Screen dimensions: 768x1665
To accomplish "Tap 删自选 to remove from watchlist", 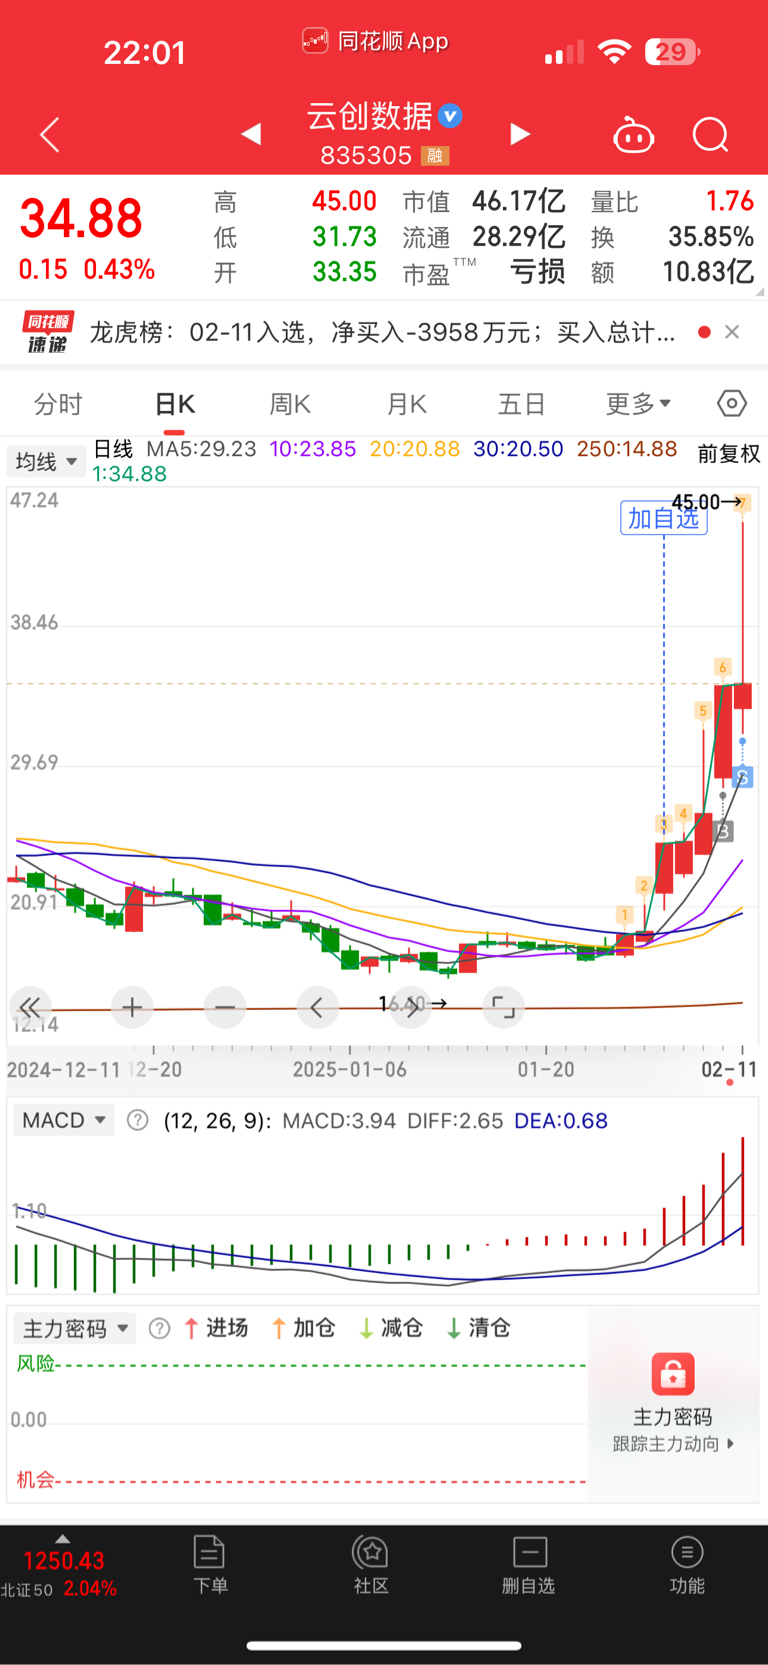I will (x=529, y=1565).
